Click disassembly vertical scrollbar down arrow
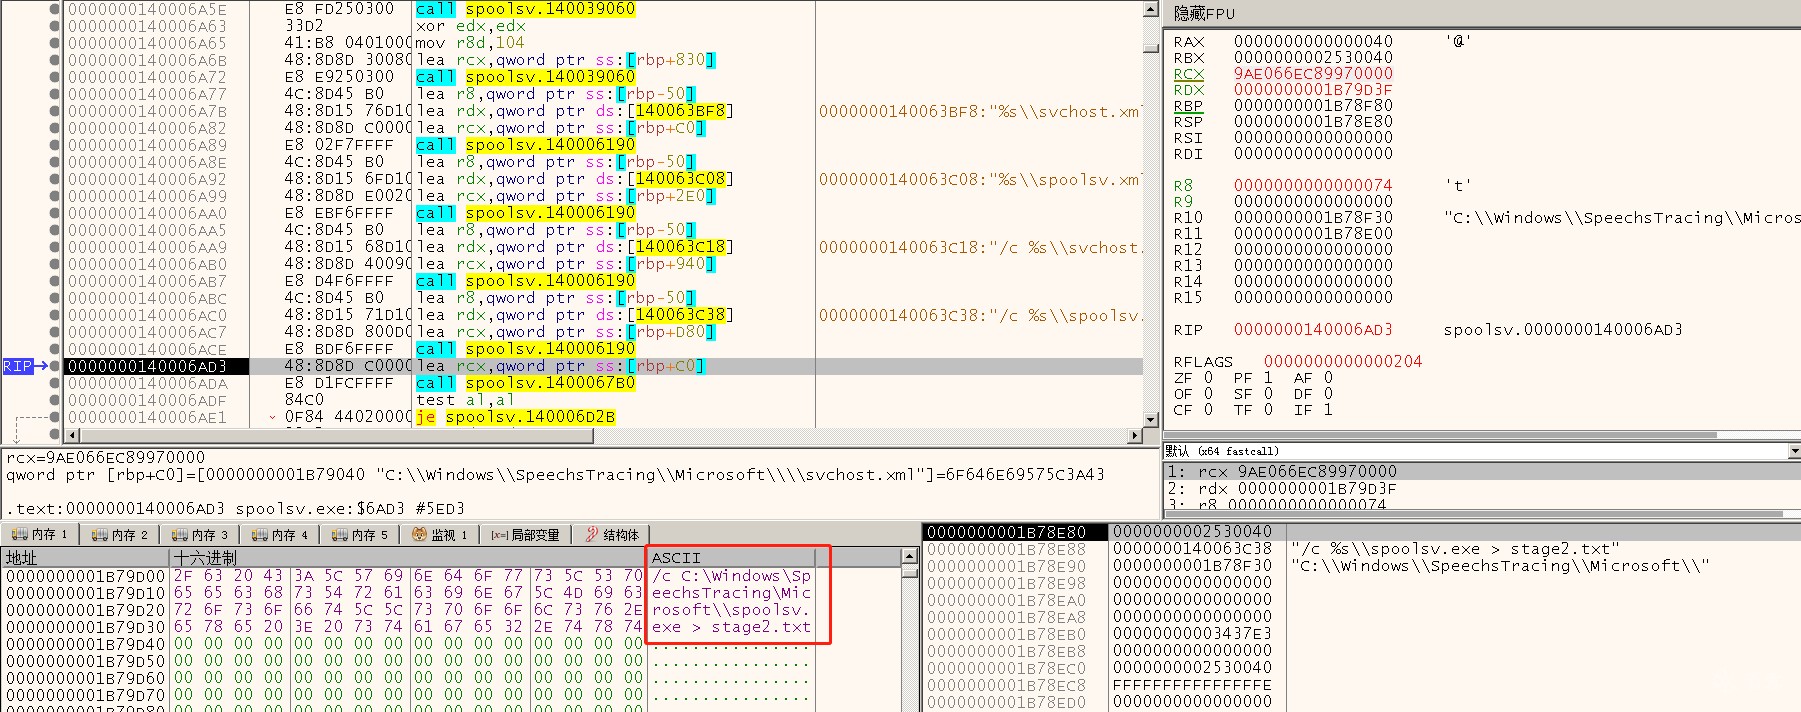 (x=1151, y=420)
